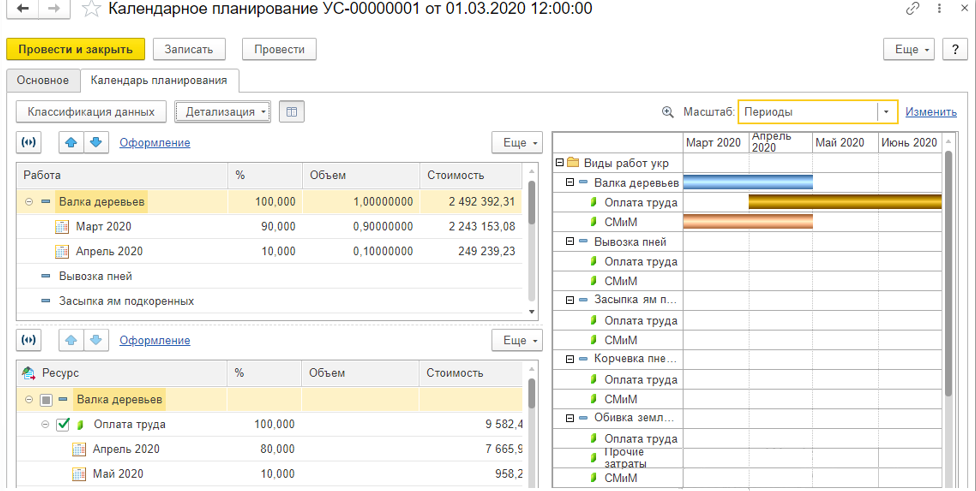The height and width of the screenshot is (491, 976).
Task: Select the blue Валка деревьев Gantt bar
Action: (x=747, y=183)
